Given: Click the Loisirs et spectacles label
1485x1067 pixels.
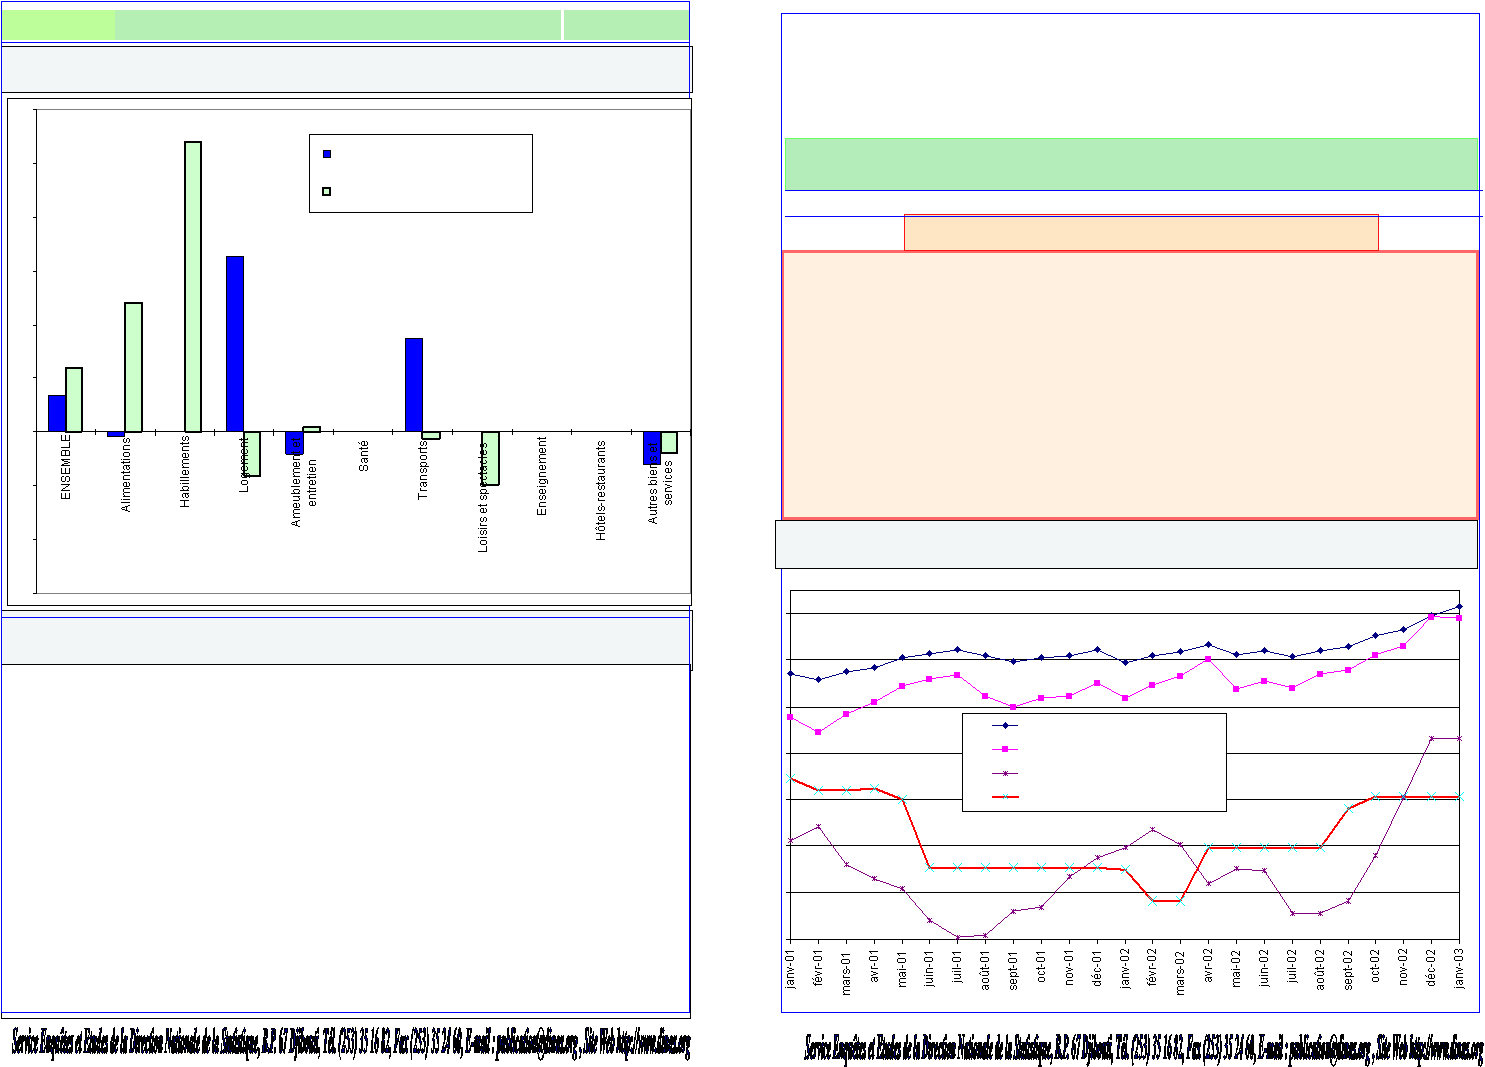Looking at the screenshot, I should (x=483, y=497).
